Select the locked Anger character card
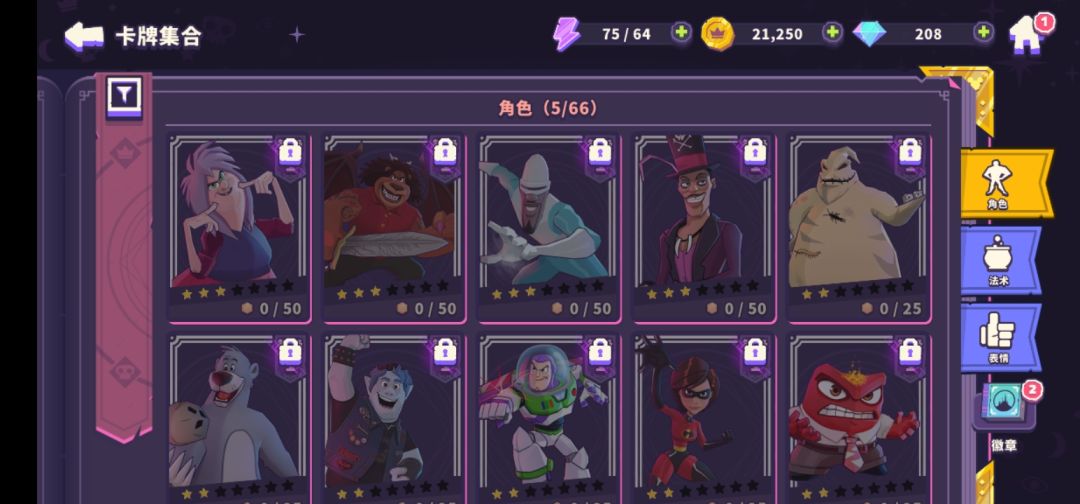 [x=860, y=419]
